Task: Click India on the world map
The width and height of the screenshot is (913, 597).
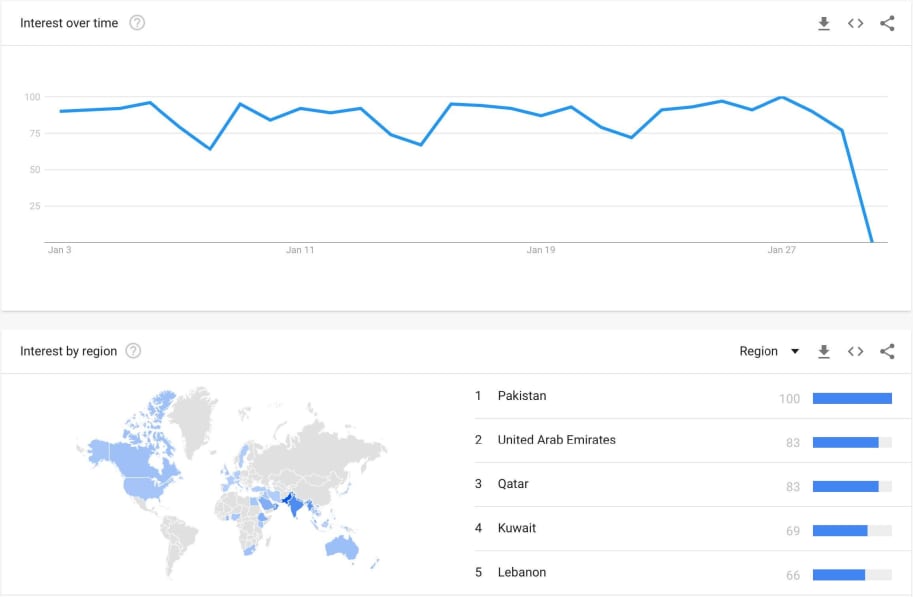Action: click(296, 506)
